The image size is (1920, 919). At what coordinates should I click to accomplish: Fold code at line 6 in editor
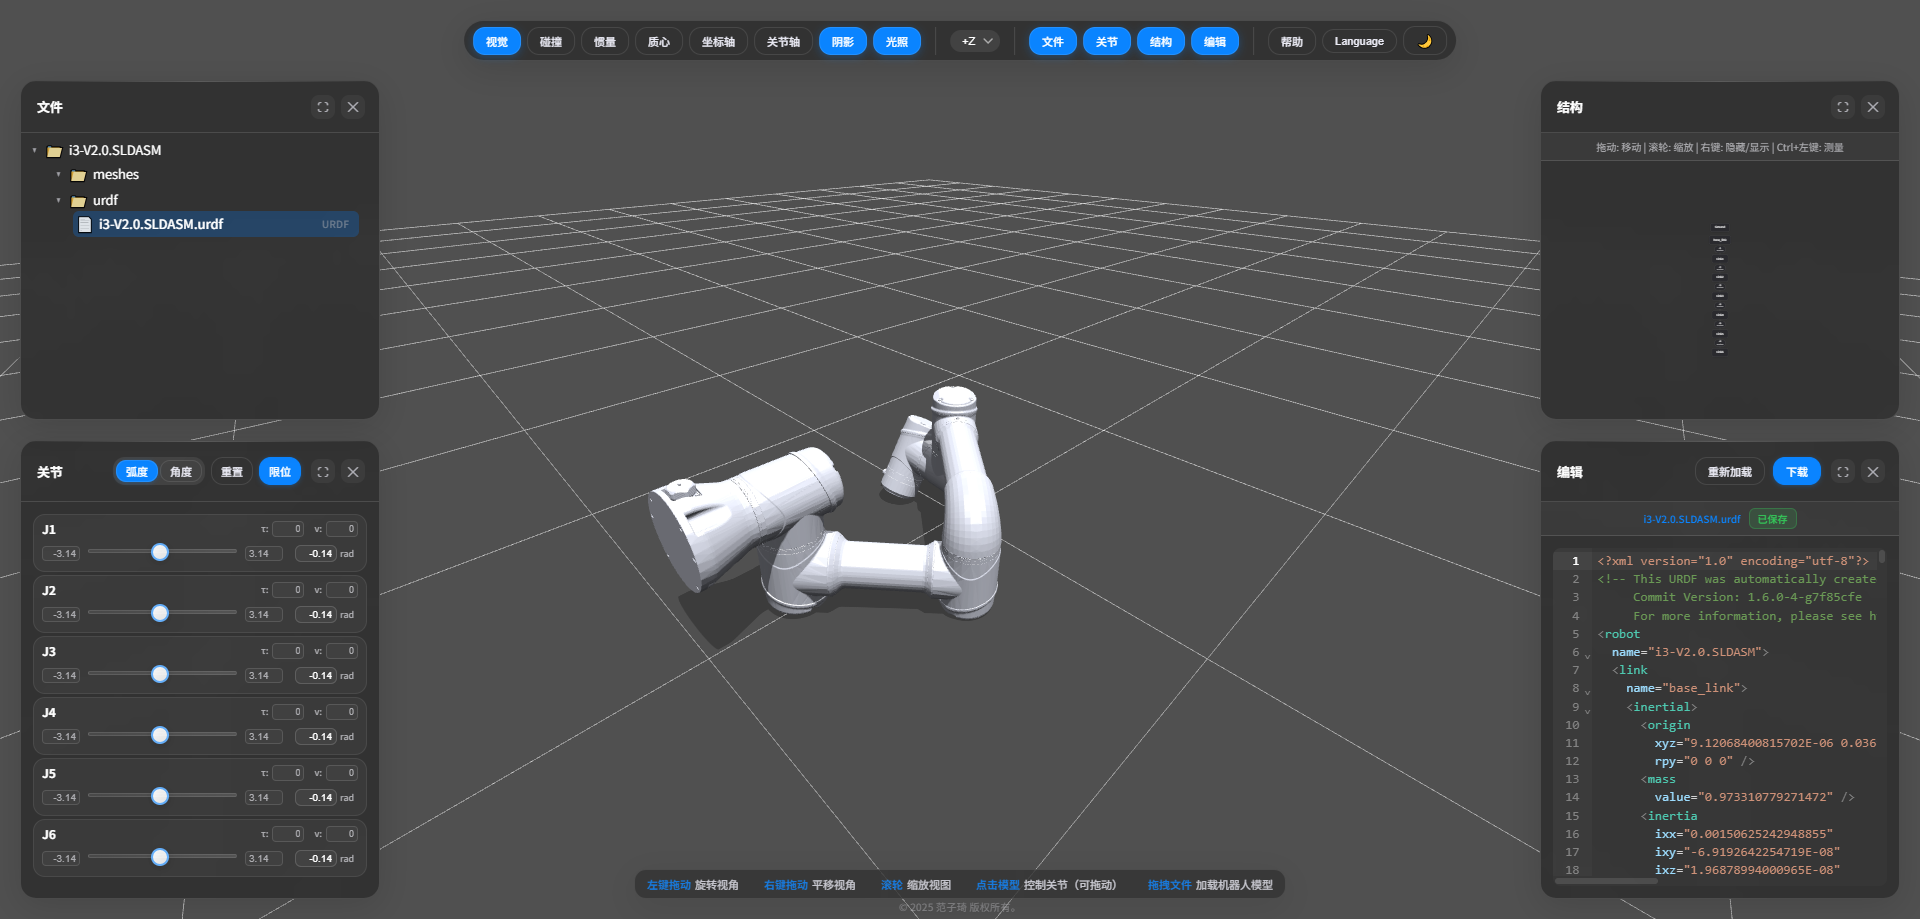click(1588, 656)
